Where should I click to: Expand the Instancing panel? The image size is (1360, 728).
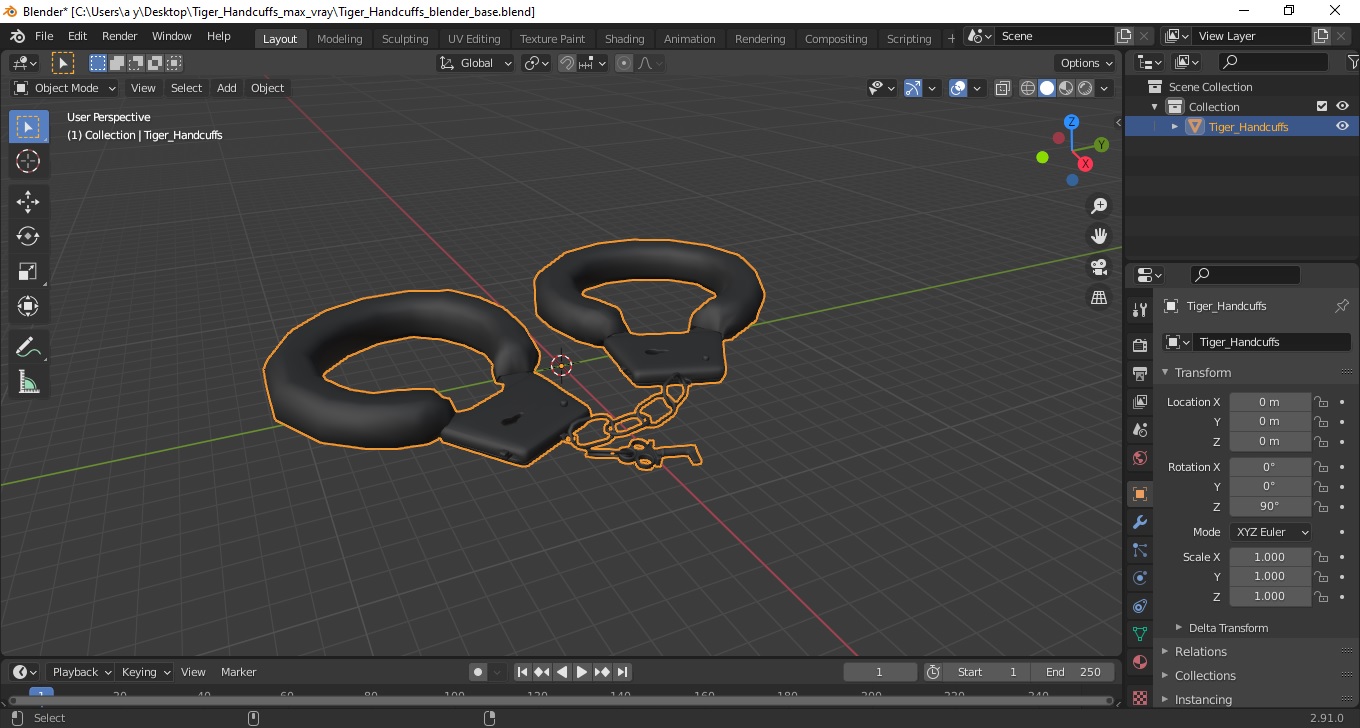coord(1203,699)
